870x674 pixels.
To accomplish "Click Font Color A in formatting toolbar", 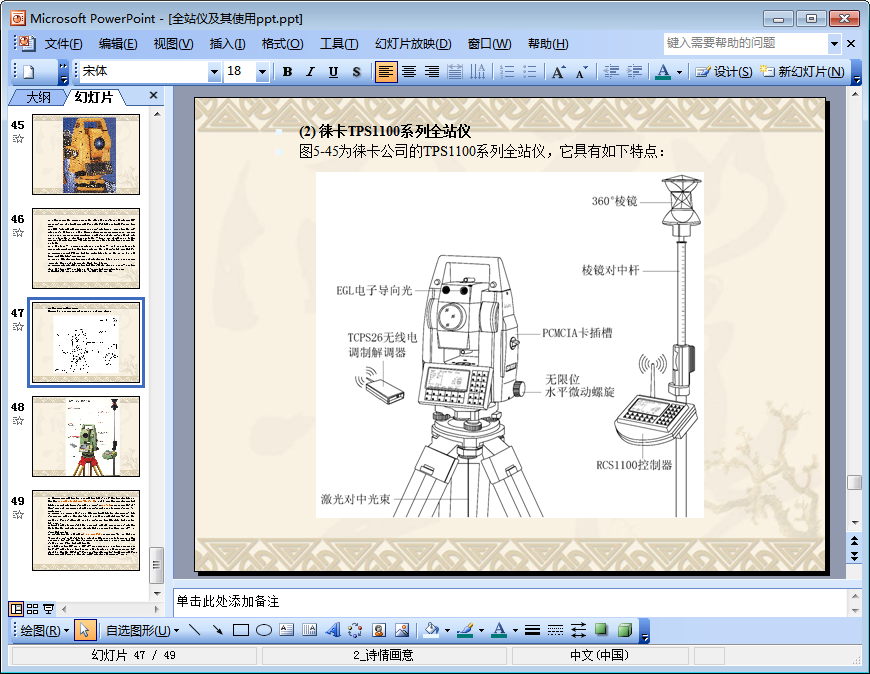I will pyautogui.click(x=663, y=72).
